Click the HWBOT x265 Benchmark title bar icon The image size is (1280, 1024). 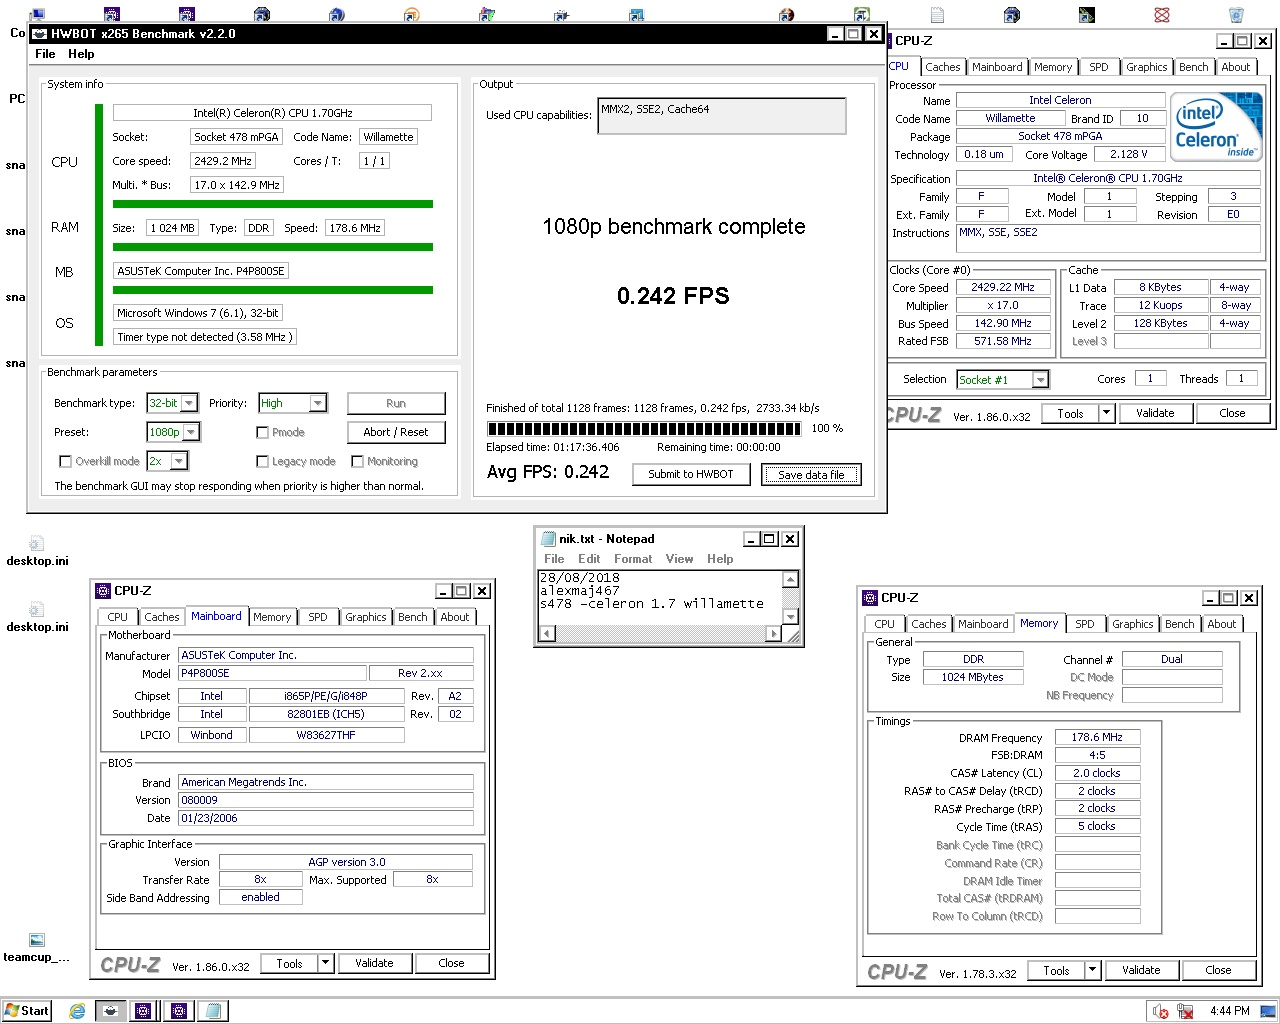40,34
